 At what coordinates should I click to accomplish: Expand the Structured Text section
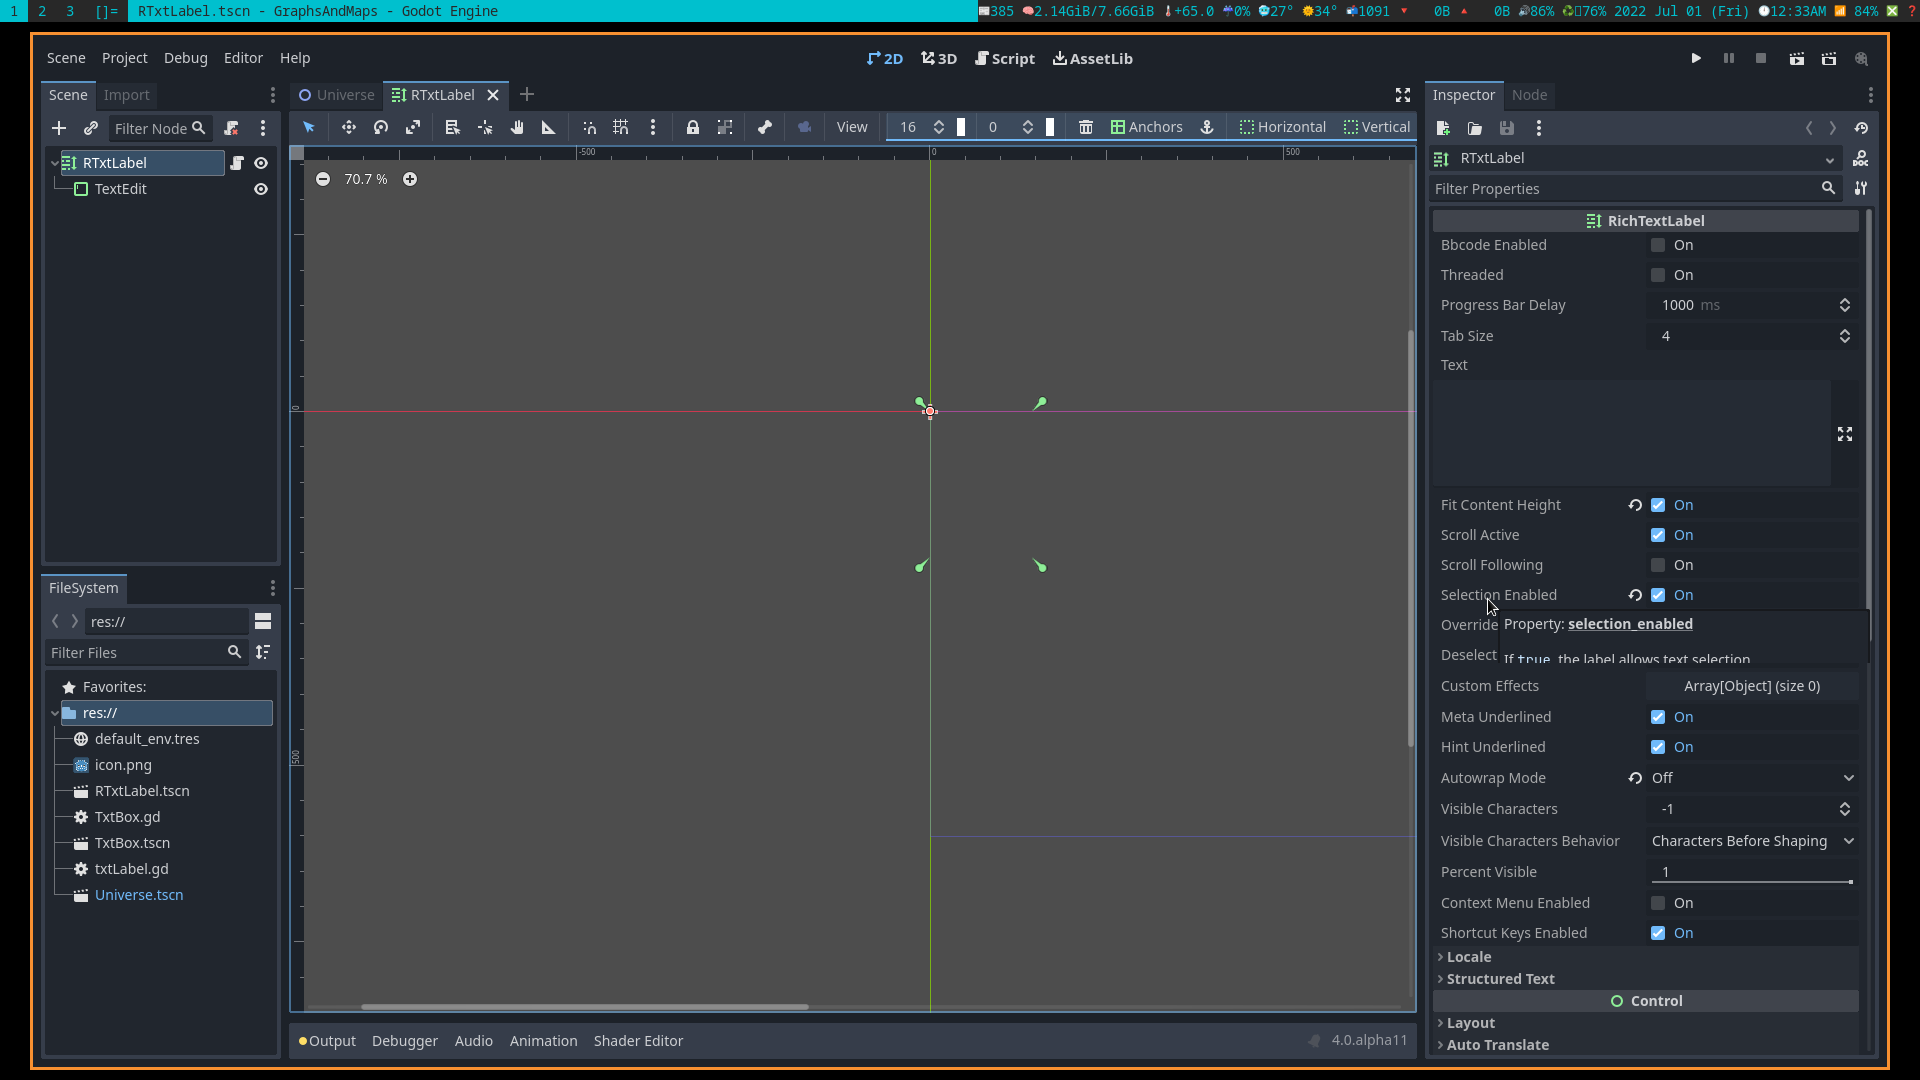point(1500,978)
